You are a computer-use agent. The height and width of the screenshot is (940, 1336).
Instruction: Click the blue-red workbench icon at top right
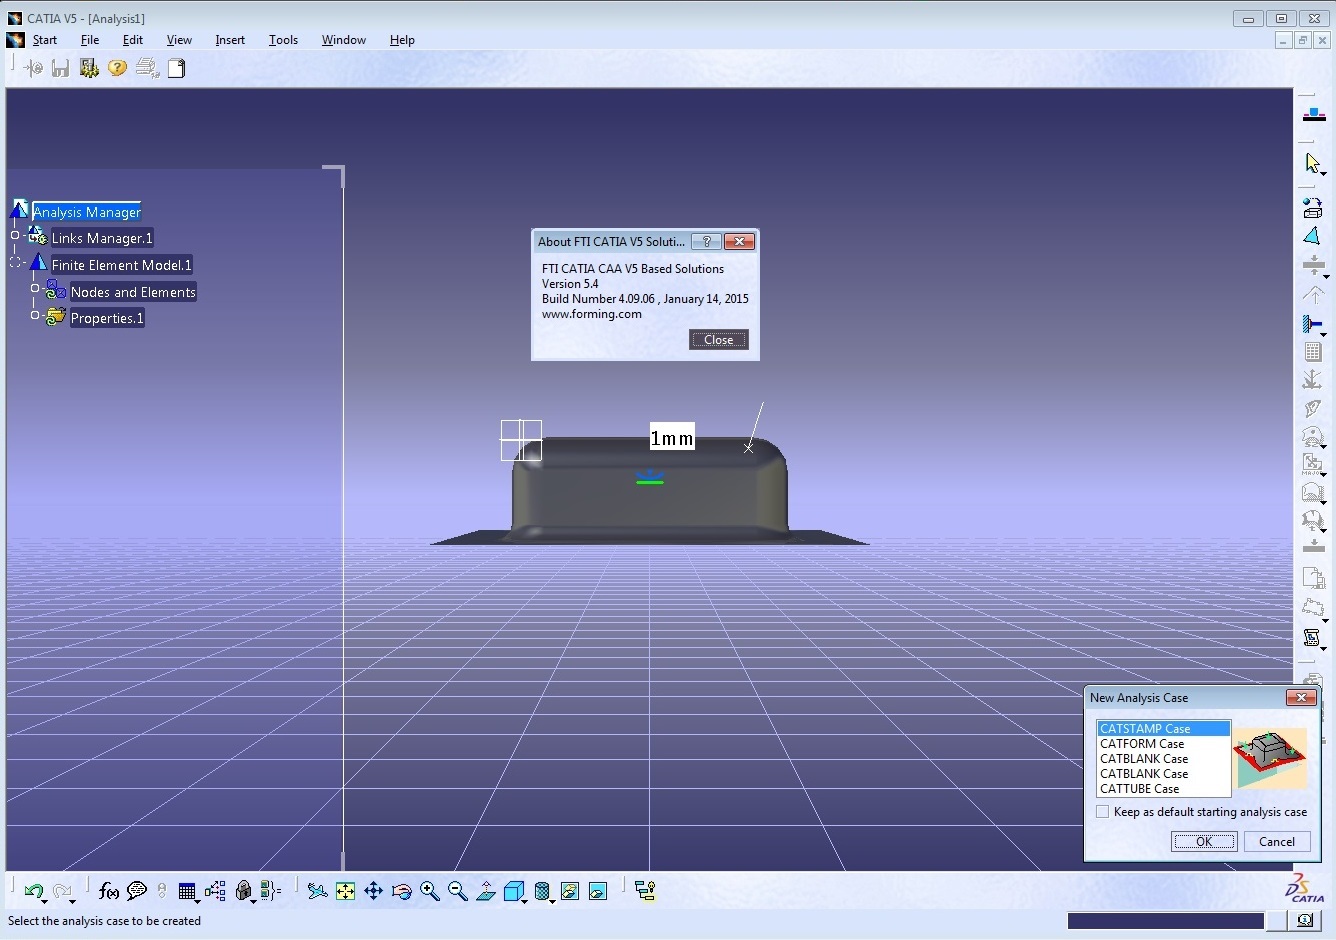point(1314,115)
